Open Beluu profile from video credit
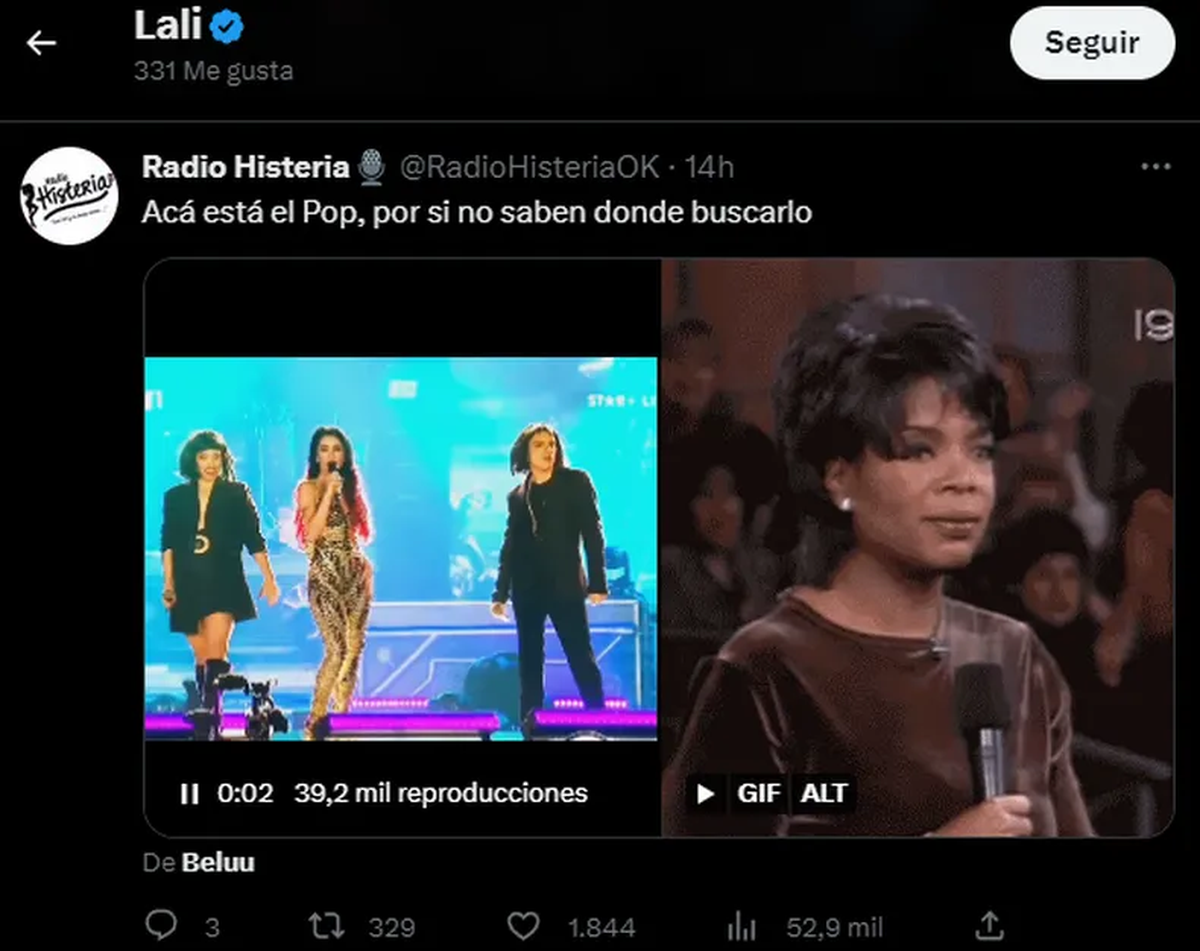Image resolution: width=1200 pixels, height=951 pixels. [x=218, y=862]
